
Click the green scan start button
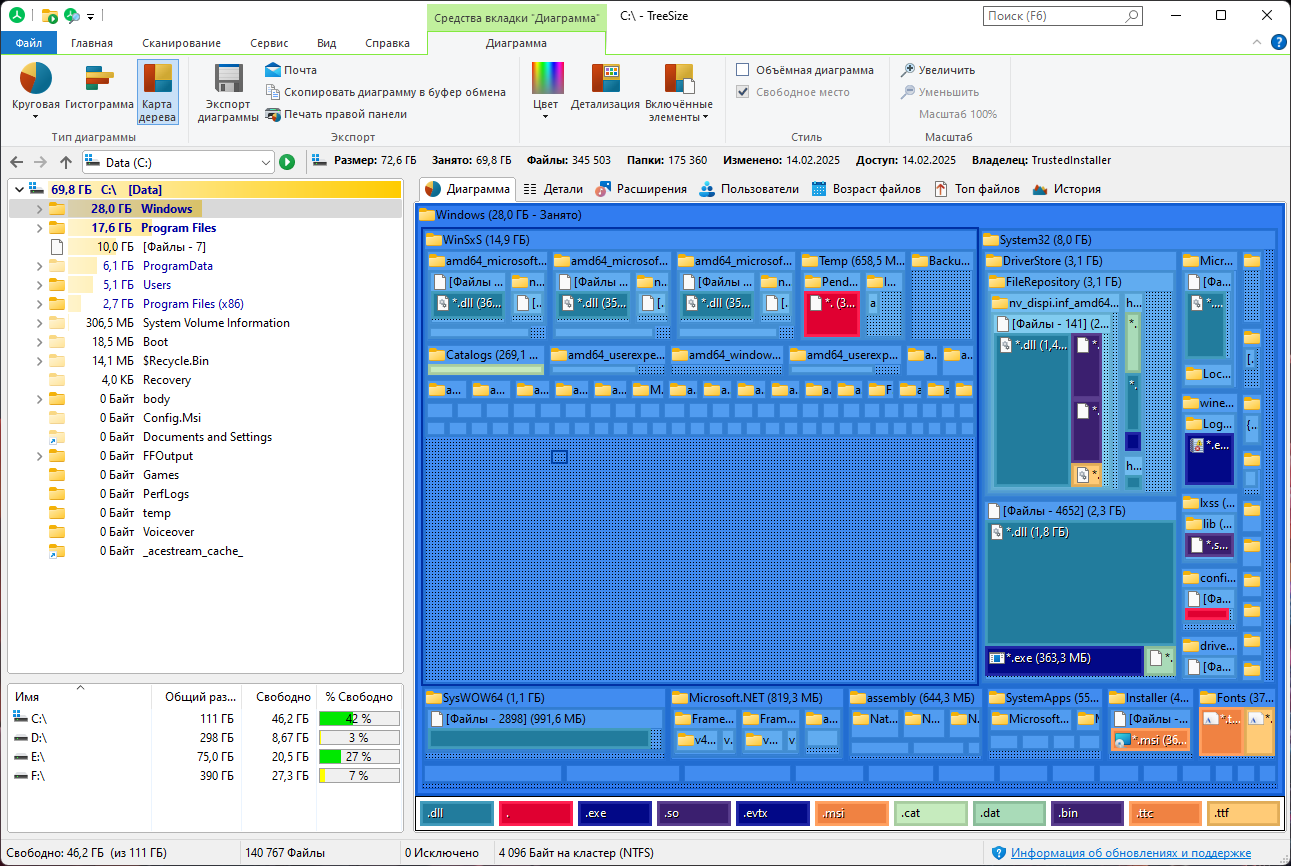pyautogui.click(x=287, y=162)
